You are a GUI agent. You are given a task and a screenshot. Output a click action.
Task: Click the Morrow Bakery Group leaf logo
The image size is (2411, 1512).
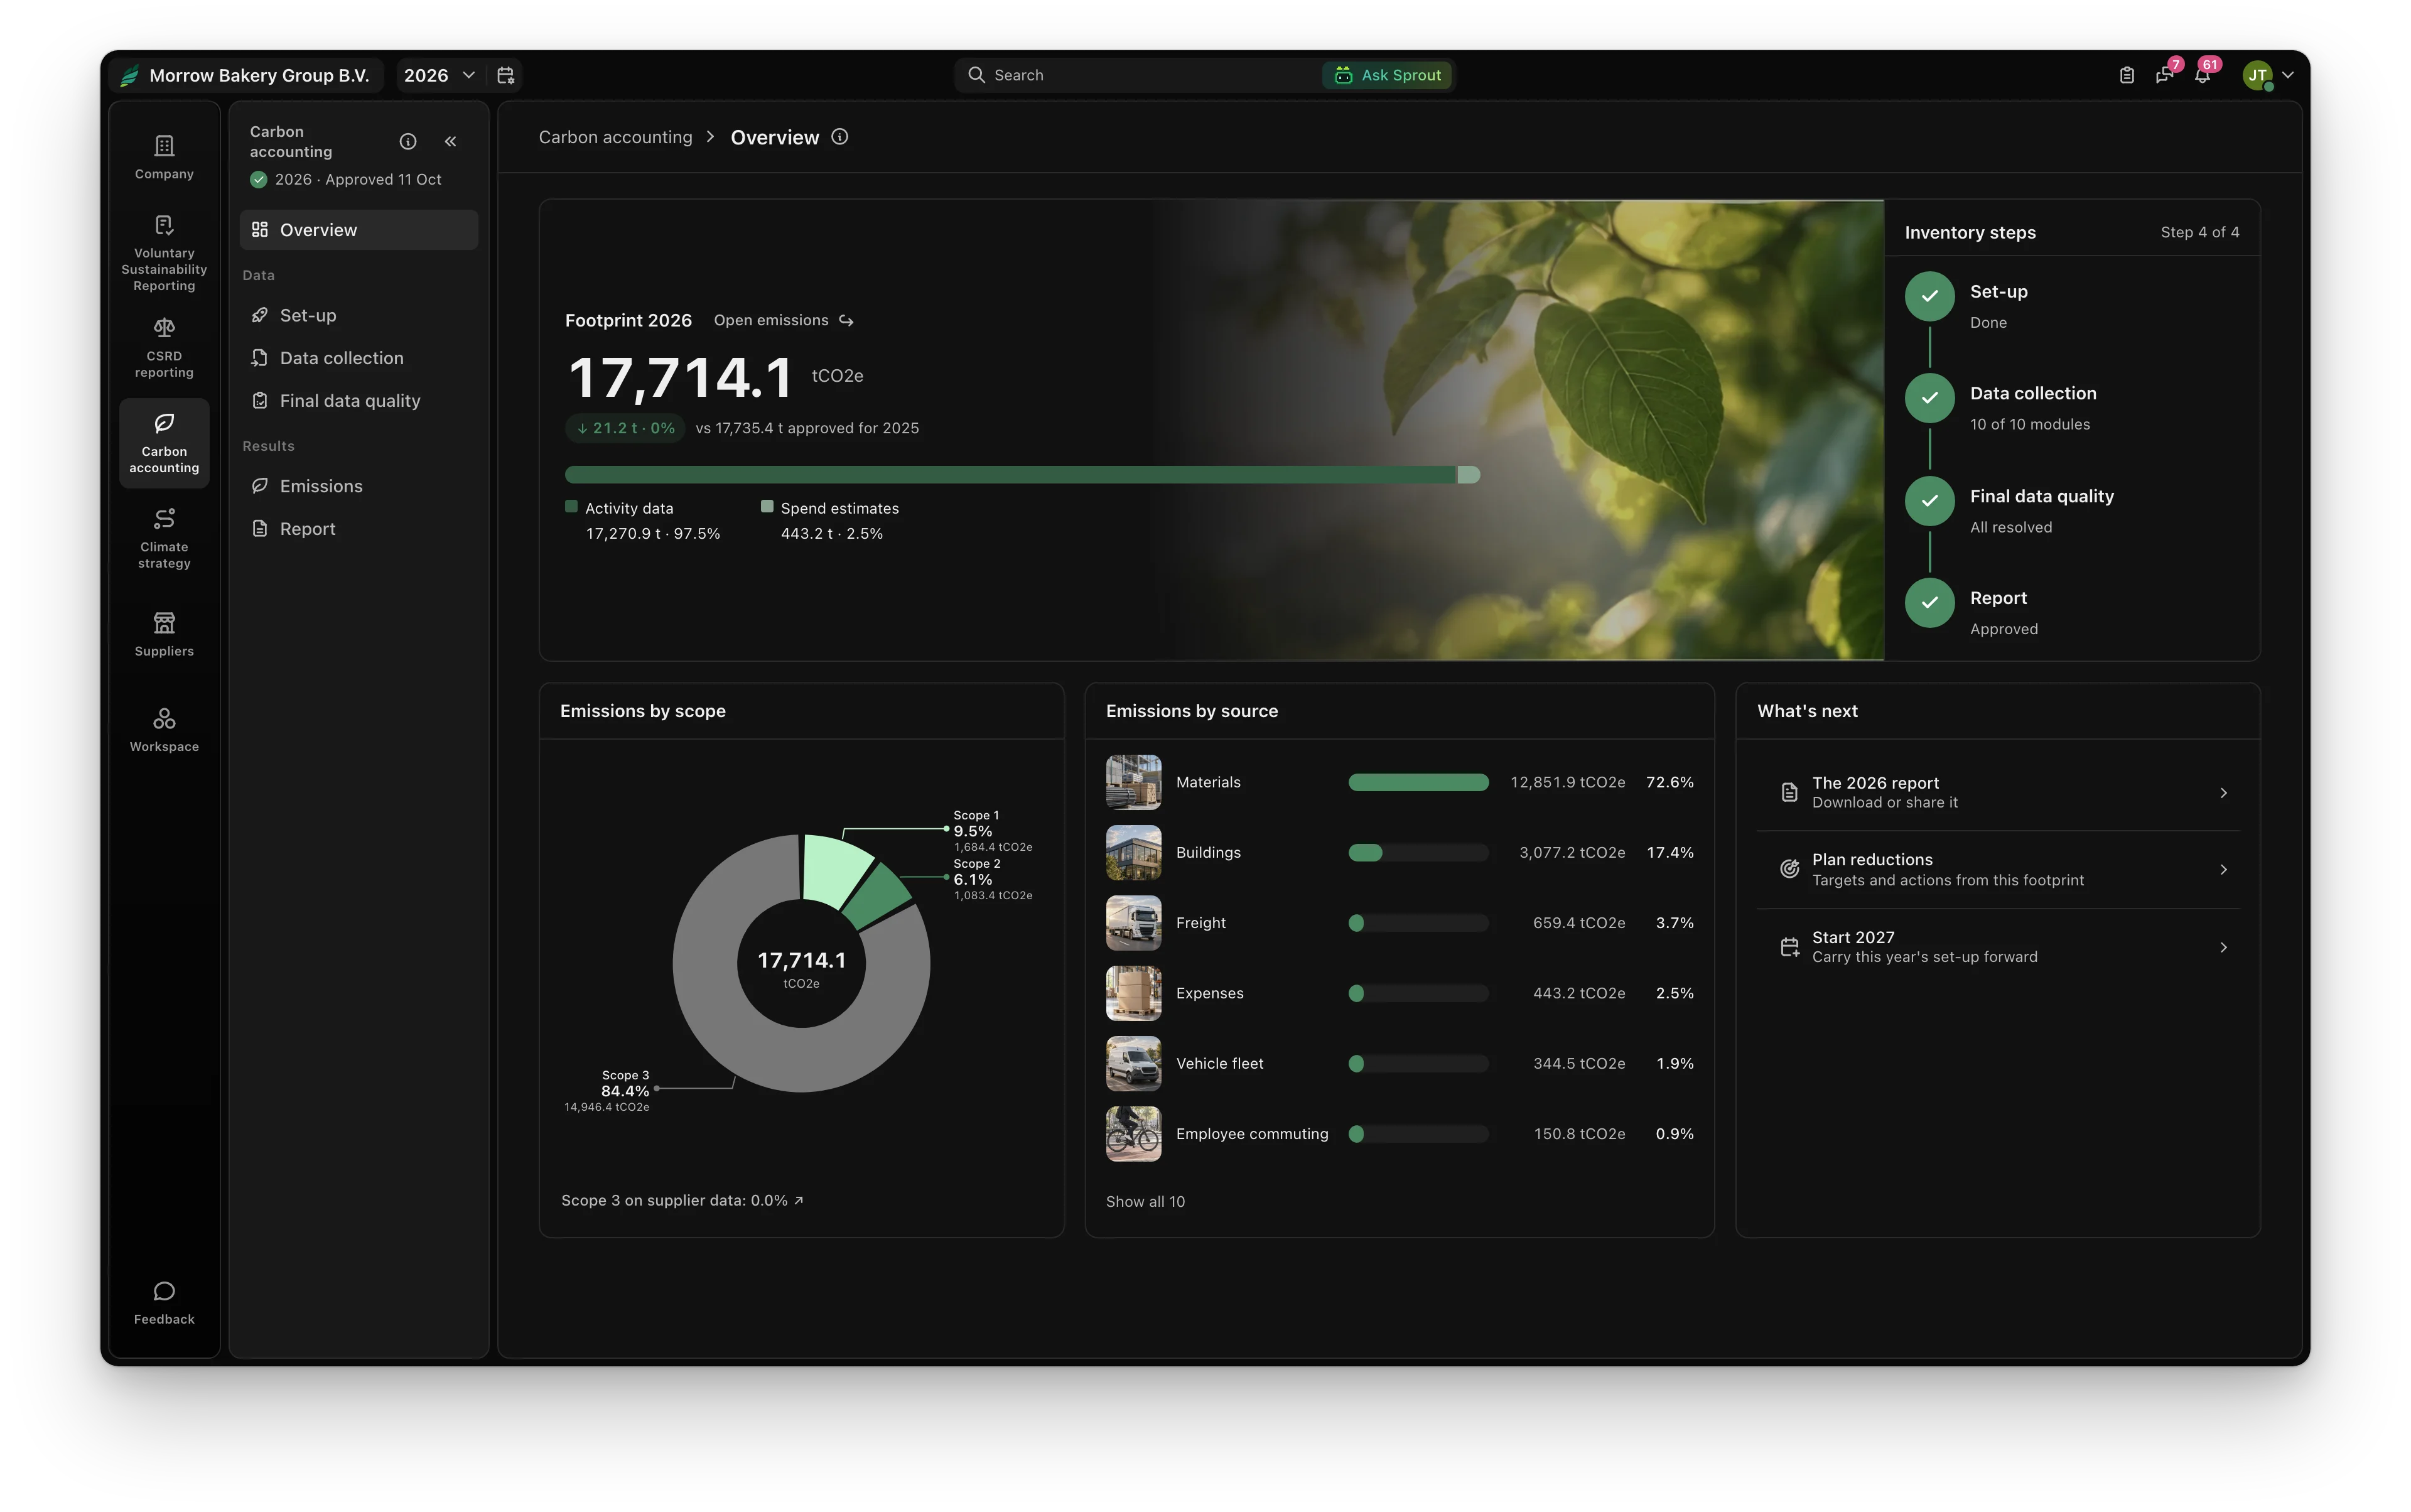click(x=130, y=75)
